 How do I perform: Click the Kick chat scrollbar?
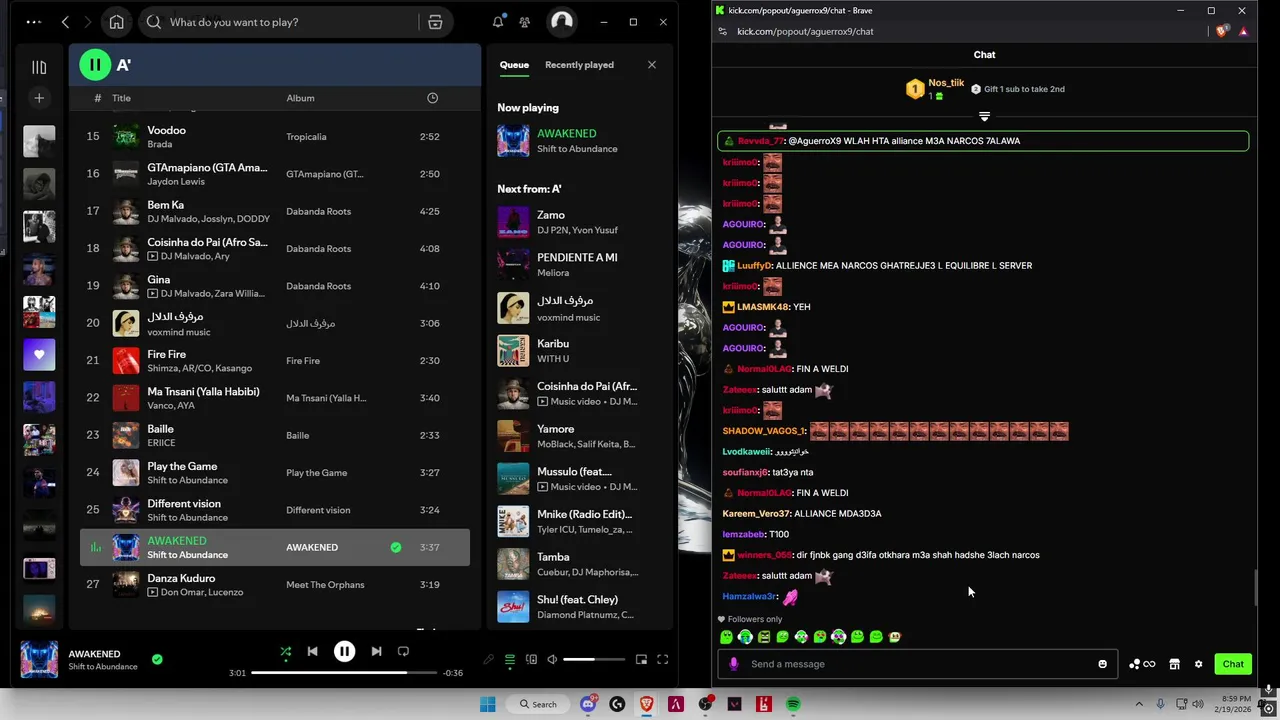(x=1256, y=587)
